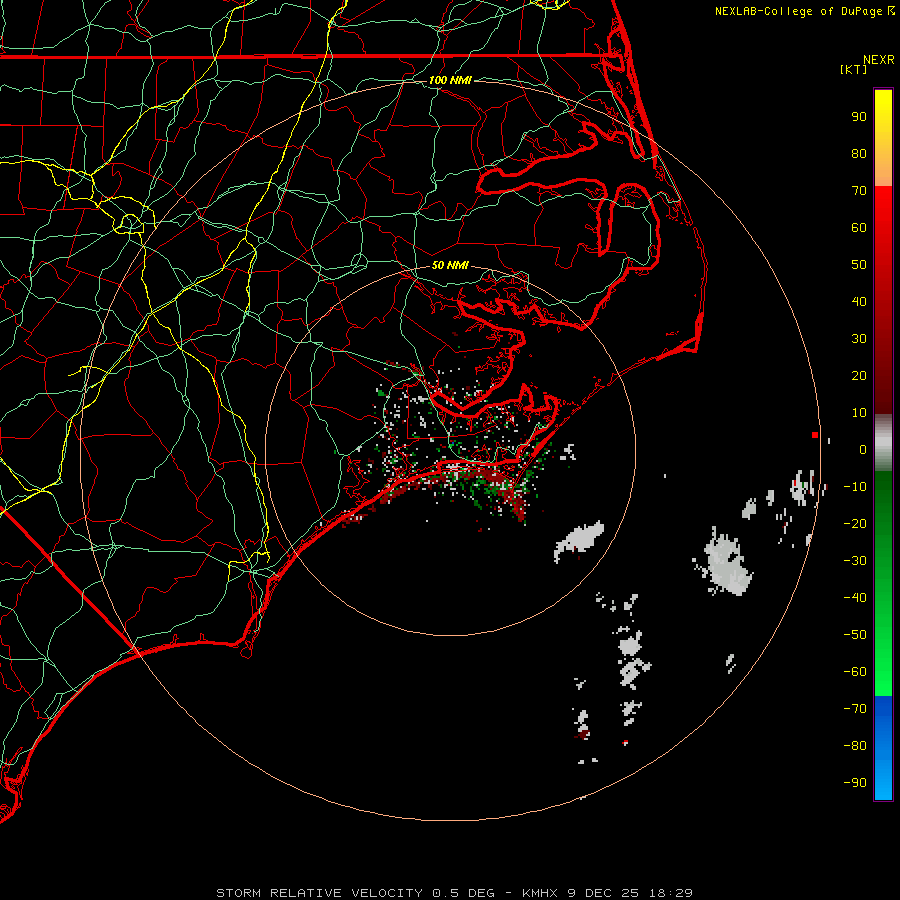
Task: Click the 10 value on velocity scale
Action: coord(859,413)
